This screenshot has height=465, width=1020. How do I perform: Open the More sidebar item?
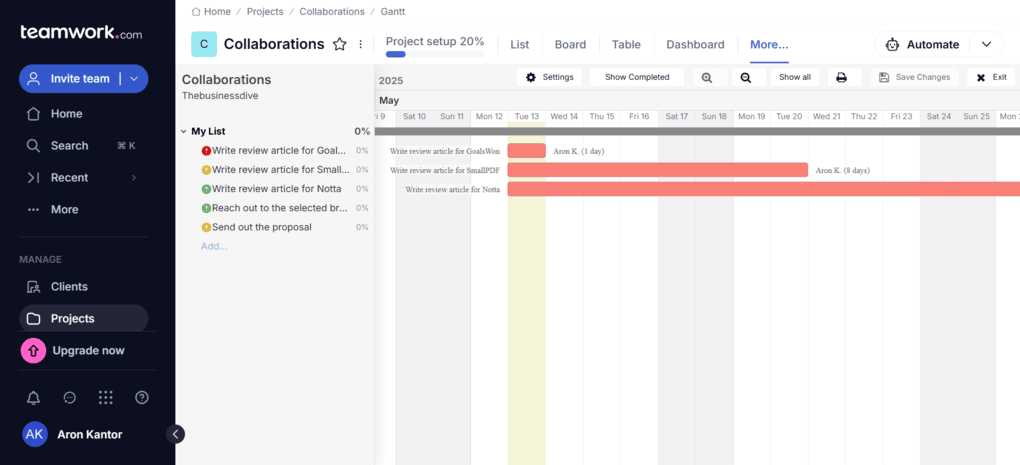click(x=64, y=209)
